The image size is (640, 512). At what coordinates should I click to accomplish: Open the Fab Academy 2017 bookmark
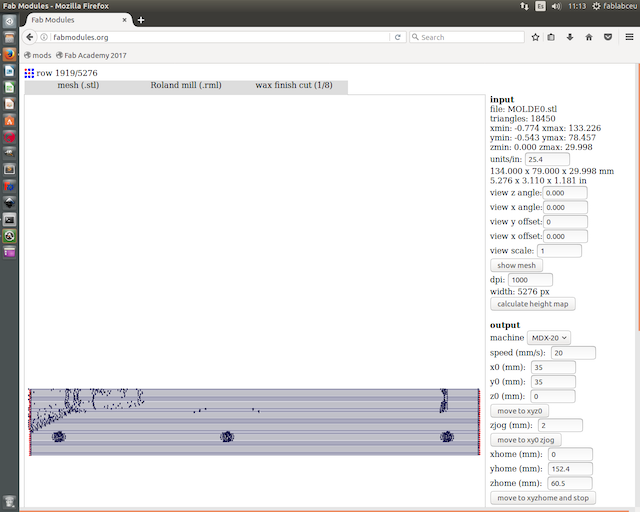click(91, 55)
